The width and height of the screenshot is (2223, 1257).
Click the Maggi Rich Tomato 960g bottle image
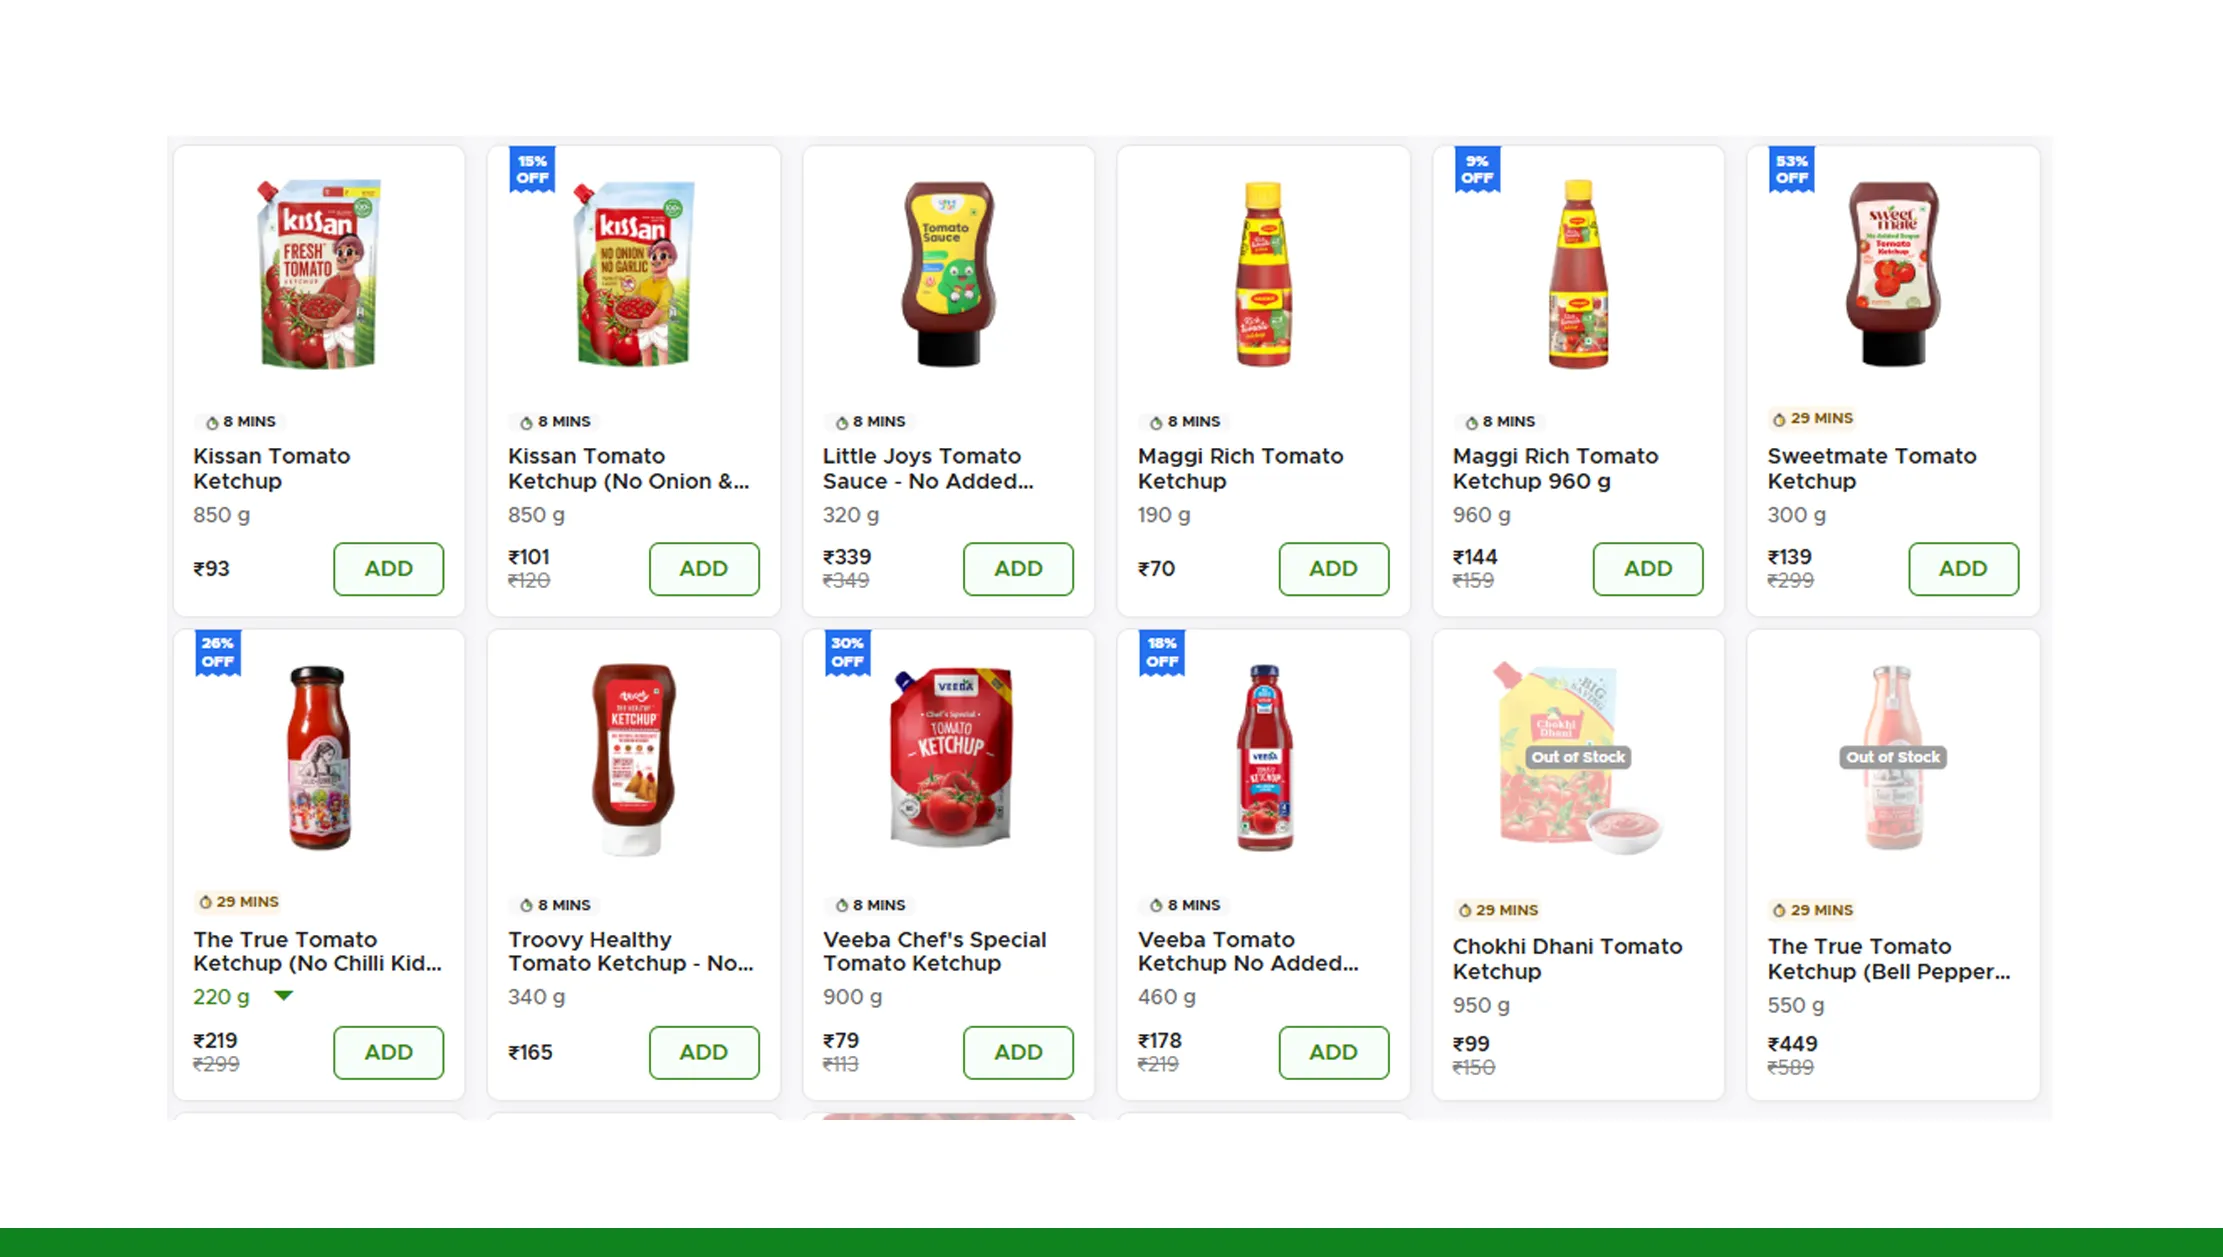click(1578, 275)
